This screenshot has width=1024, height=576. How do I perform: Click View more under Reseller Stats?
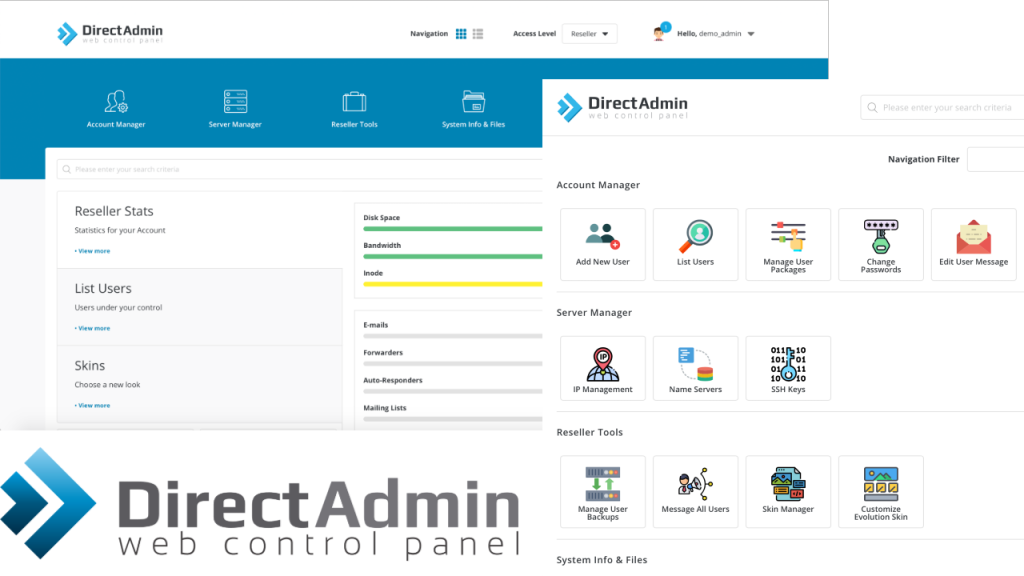tap(92, 251)
